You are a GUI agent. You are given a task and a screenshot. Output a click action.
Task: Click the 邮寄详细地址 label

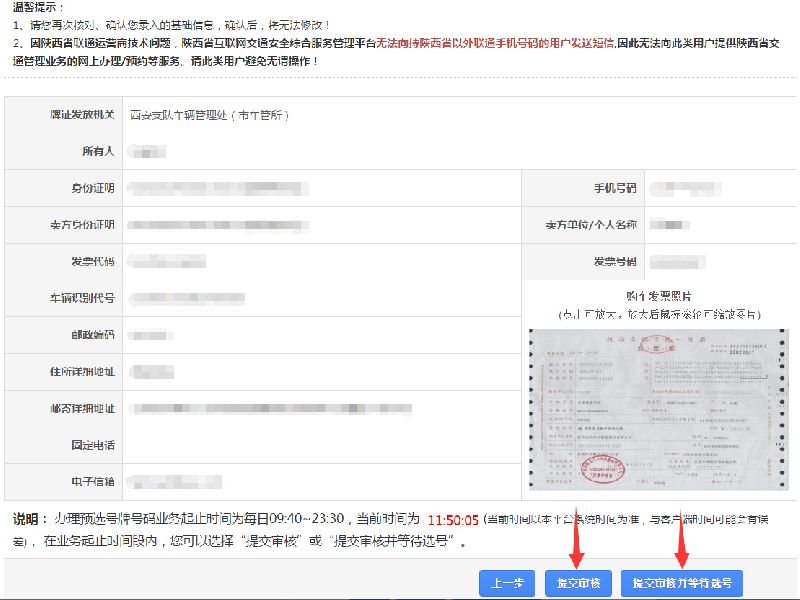coord(82,409)
